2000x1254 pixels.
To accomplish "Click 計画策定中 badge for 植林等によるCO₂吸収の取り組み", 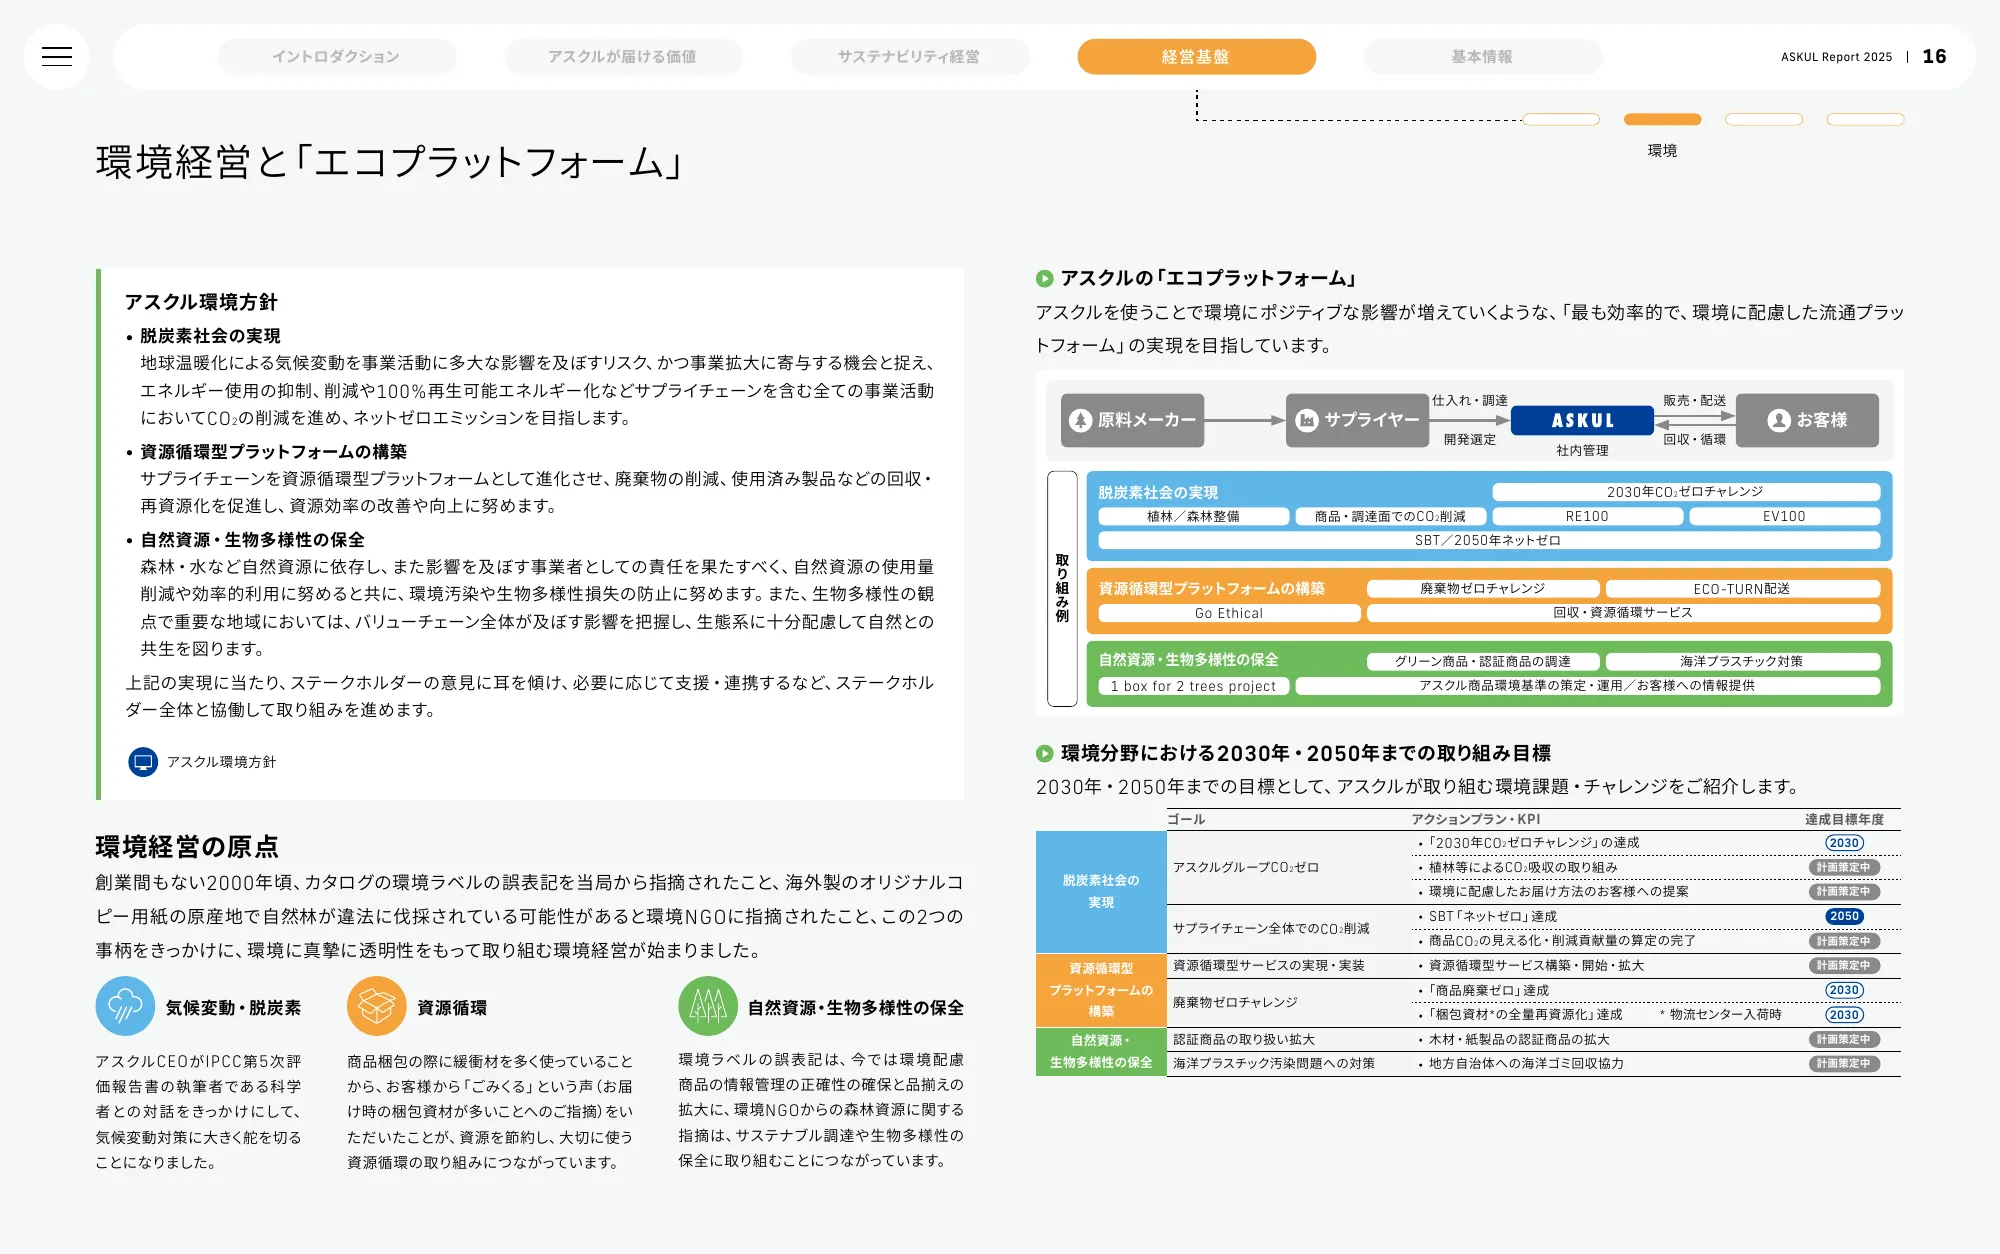I will pyautogui.click(x=1844, y=867).
